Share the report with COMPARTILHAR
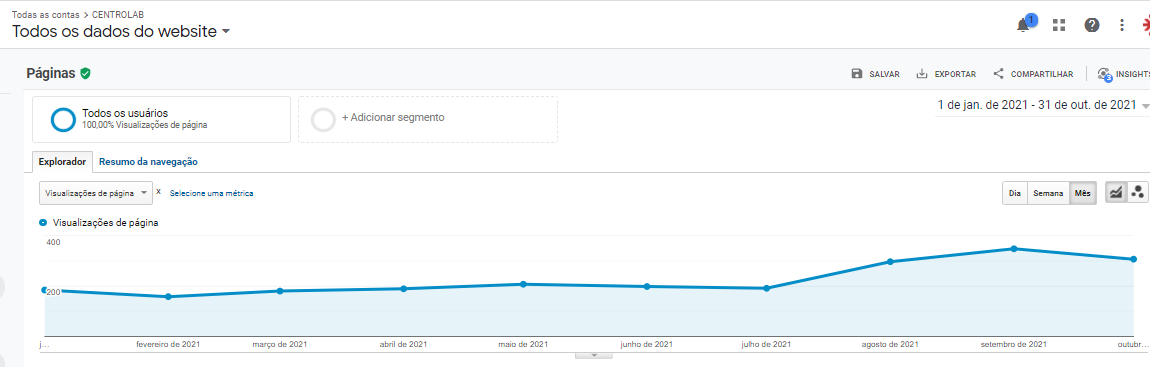1150x367 pixels. (1033, 74)
